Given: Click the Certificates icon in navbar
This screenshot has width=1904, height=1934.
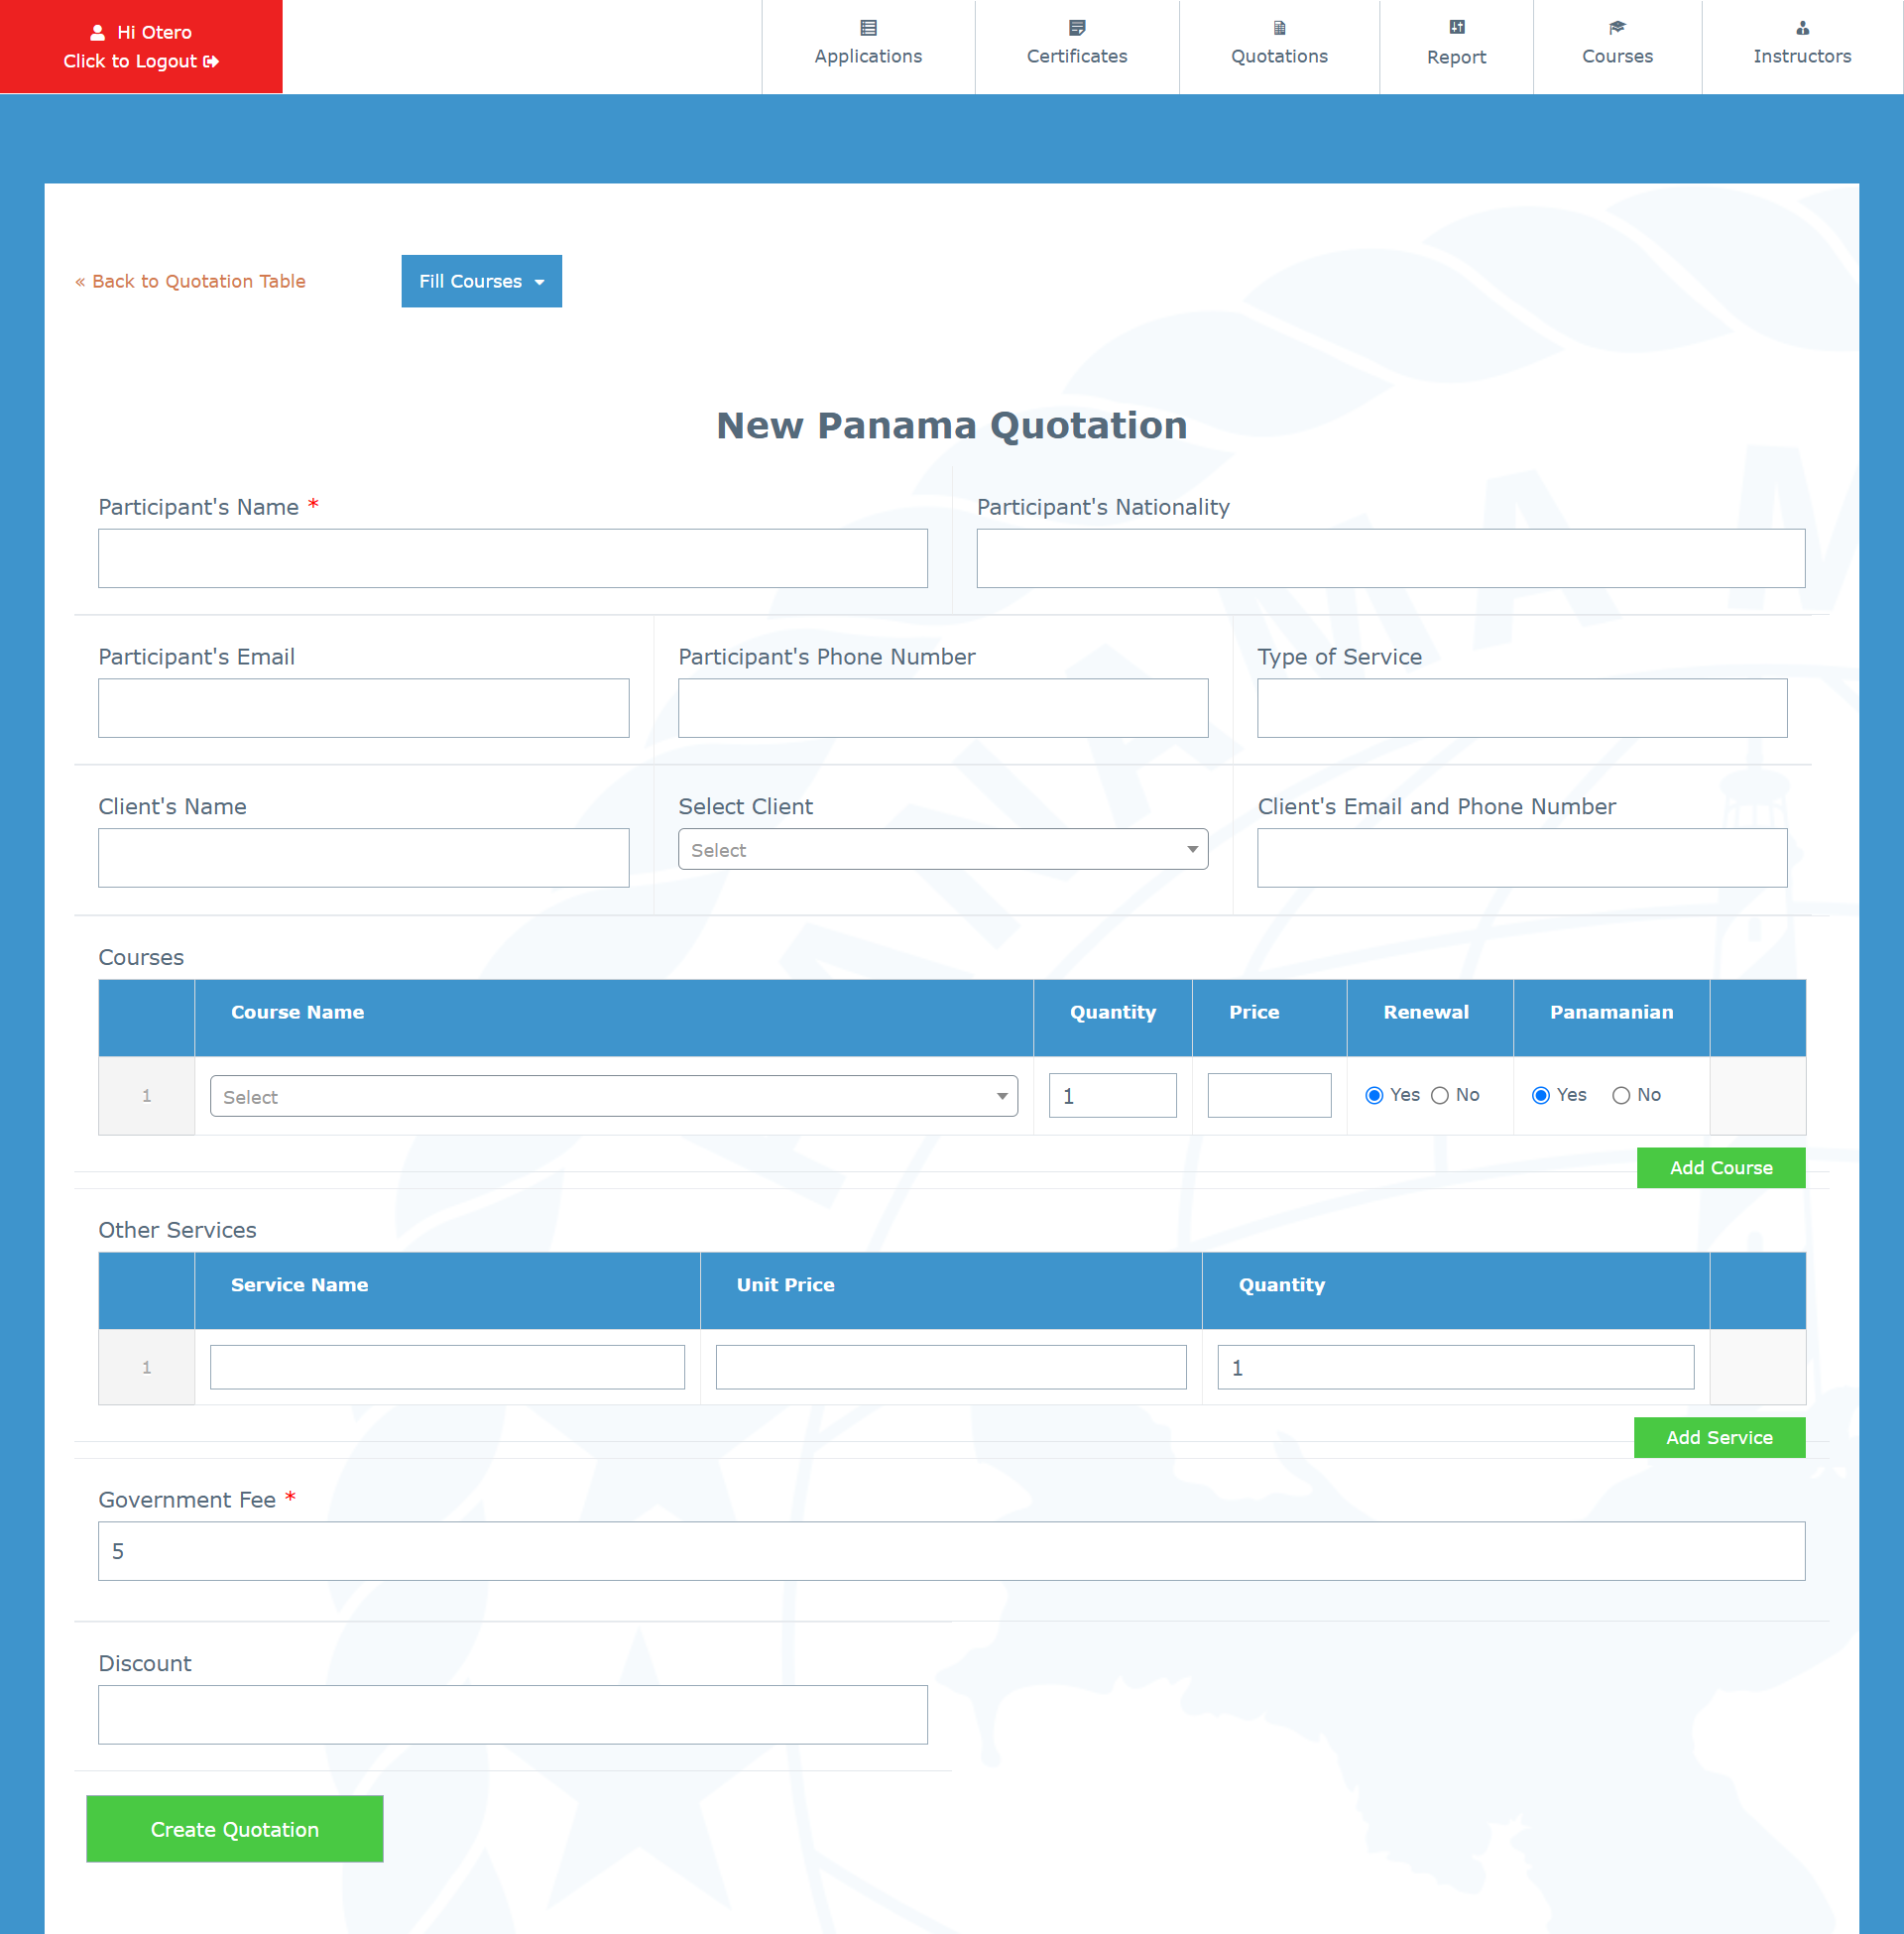Looking at the screenshot, I should click(x=1077, y=28).
